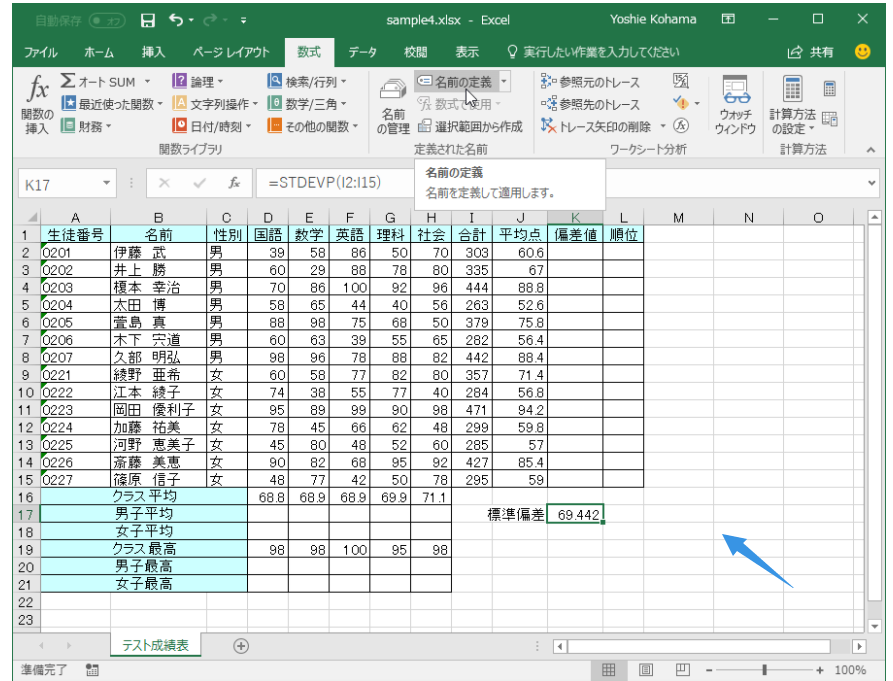Click the Ribbon Display Options icon
The height and width of the screenshot is (681, 893).
(x=728, y=19)
